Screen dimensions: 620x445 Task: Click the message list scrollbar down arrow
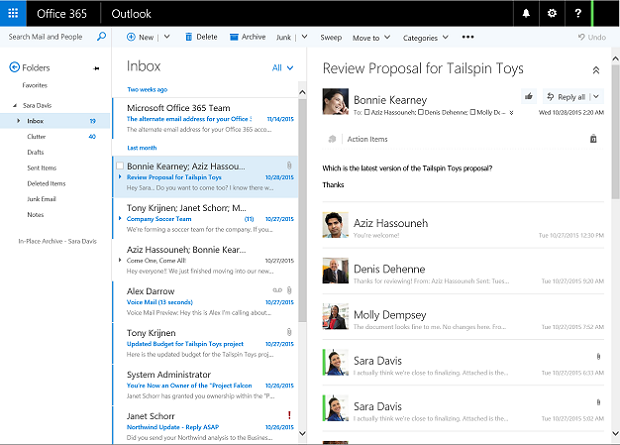coord(303,434)
